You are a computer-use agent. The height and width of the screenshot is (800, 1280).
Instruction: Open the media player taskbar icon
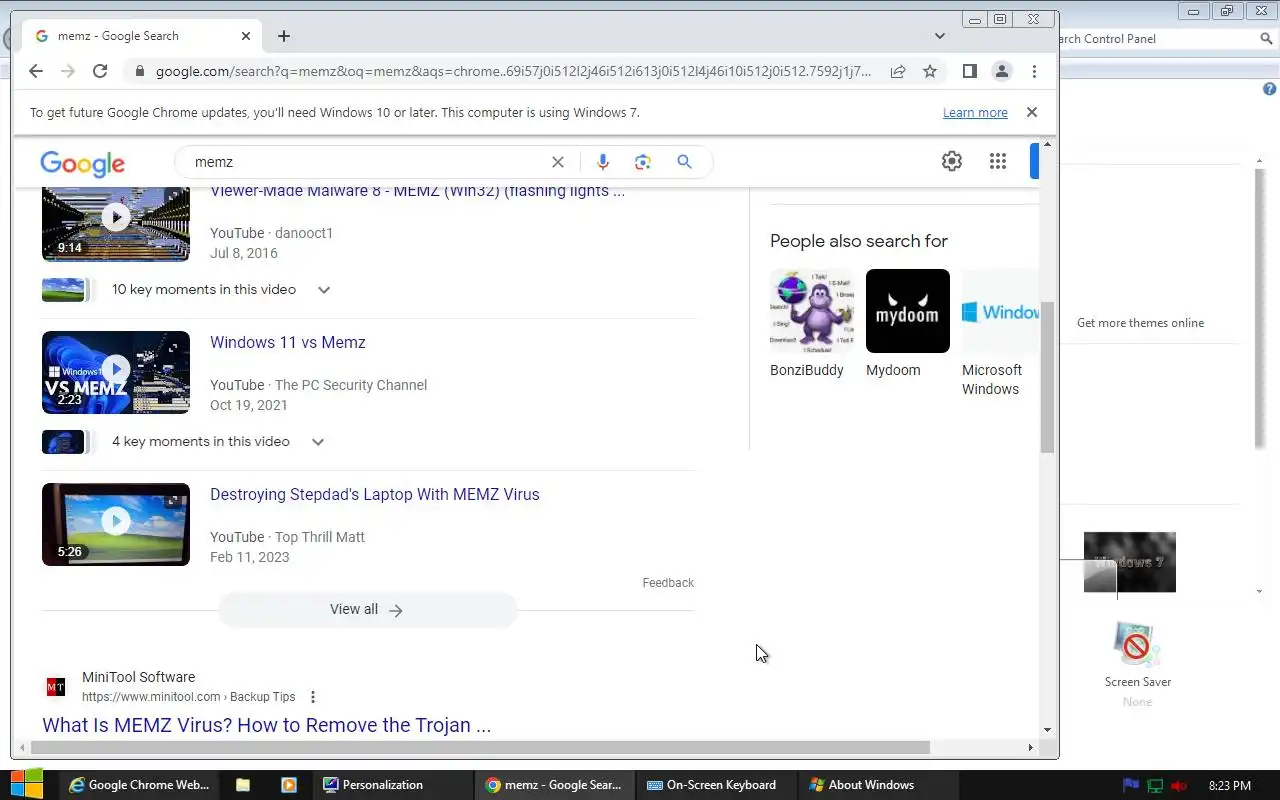(x=289, y=785)
